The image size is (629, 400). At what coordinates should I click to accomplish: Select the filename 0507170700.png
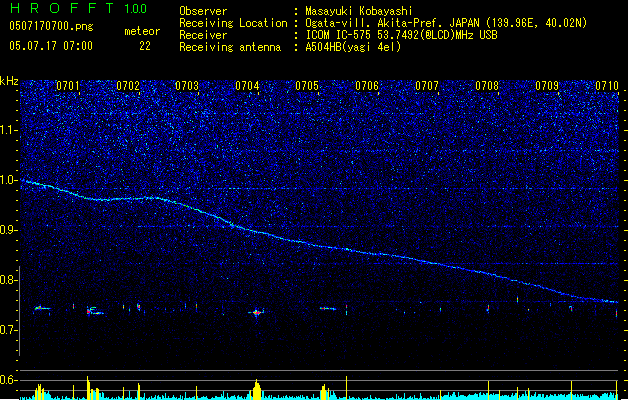51,26
